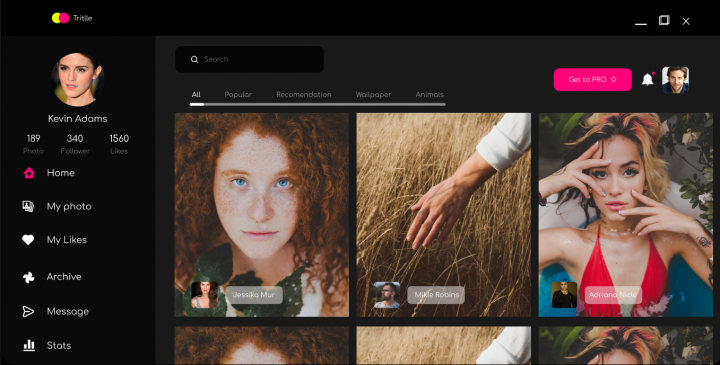Open Message label in sidebar
This screenshot has height=365, width=720.
tap(68, 311)
